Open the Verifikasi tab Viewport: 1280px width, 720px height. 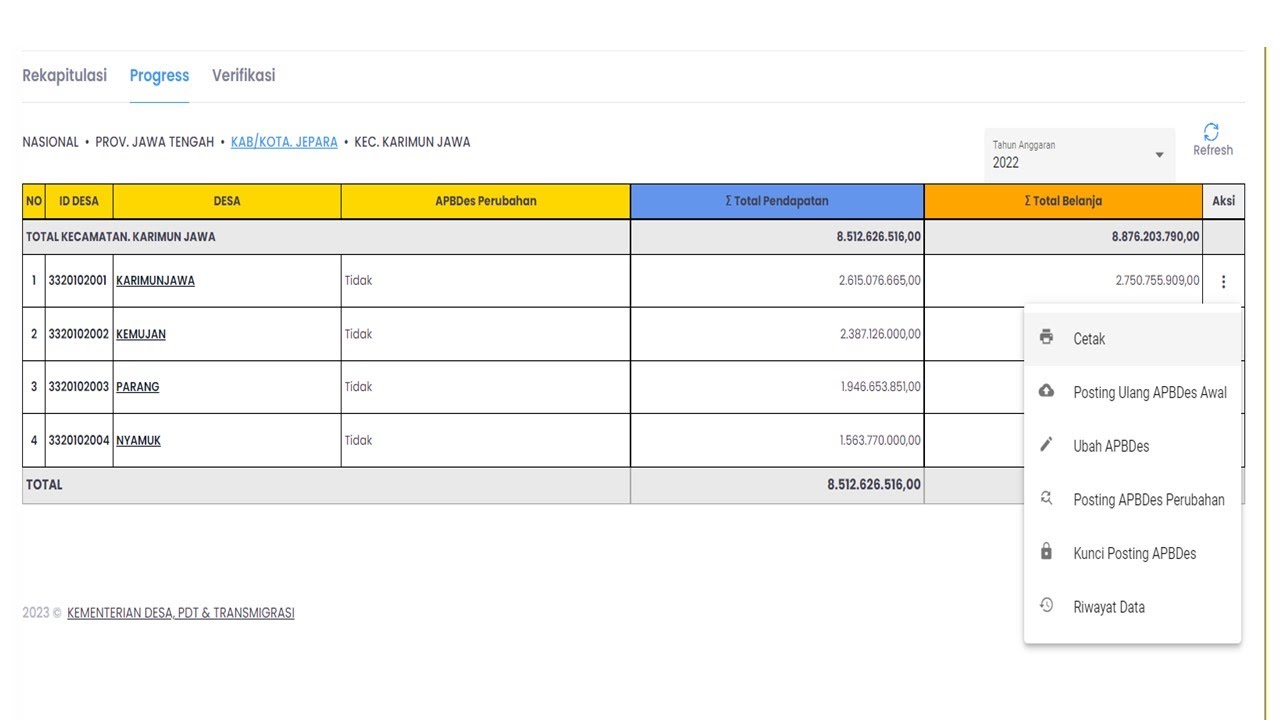[243, 76]
